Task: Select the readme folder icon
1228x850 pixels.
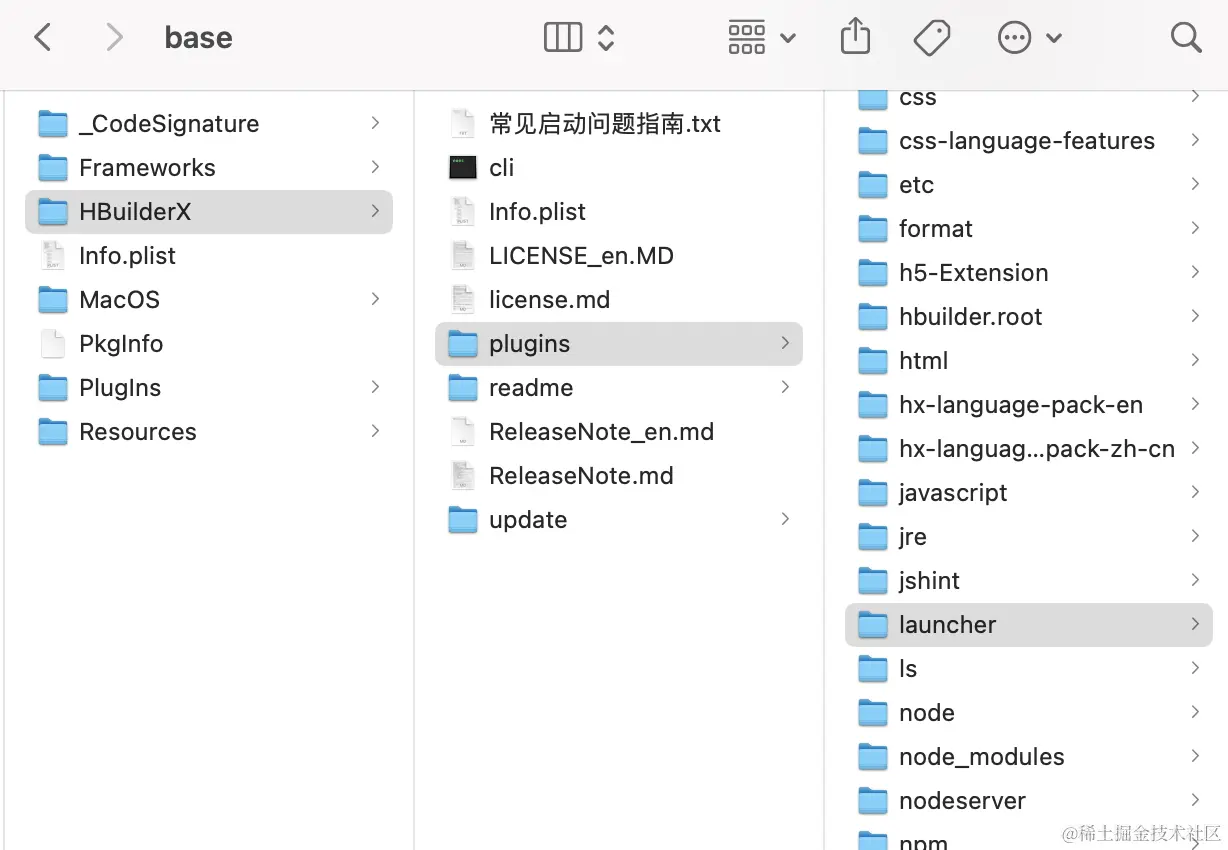Action: pos(463,388)
